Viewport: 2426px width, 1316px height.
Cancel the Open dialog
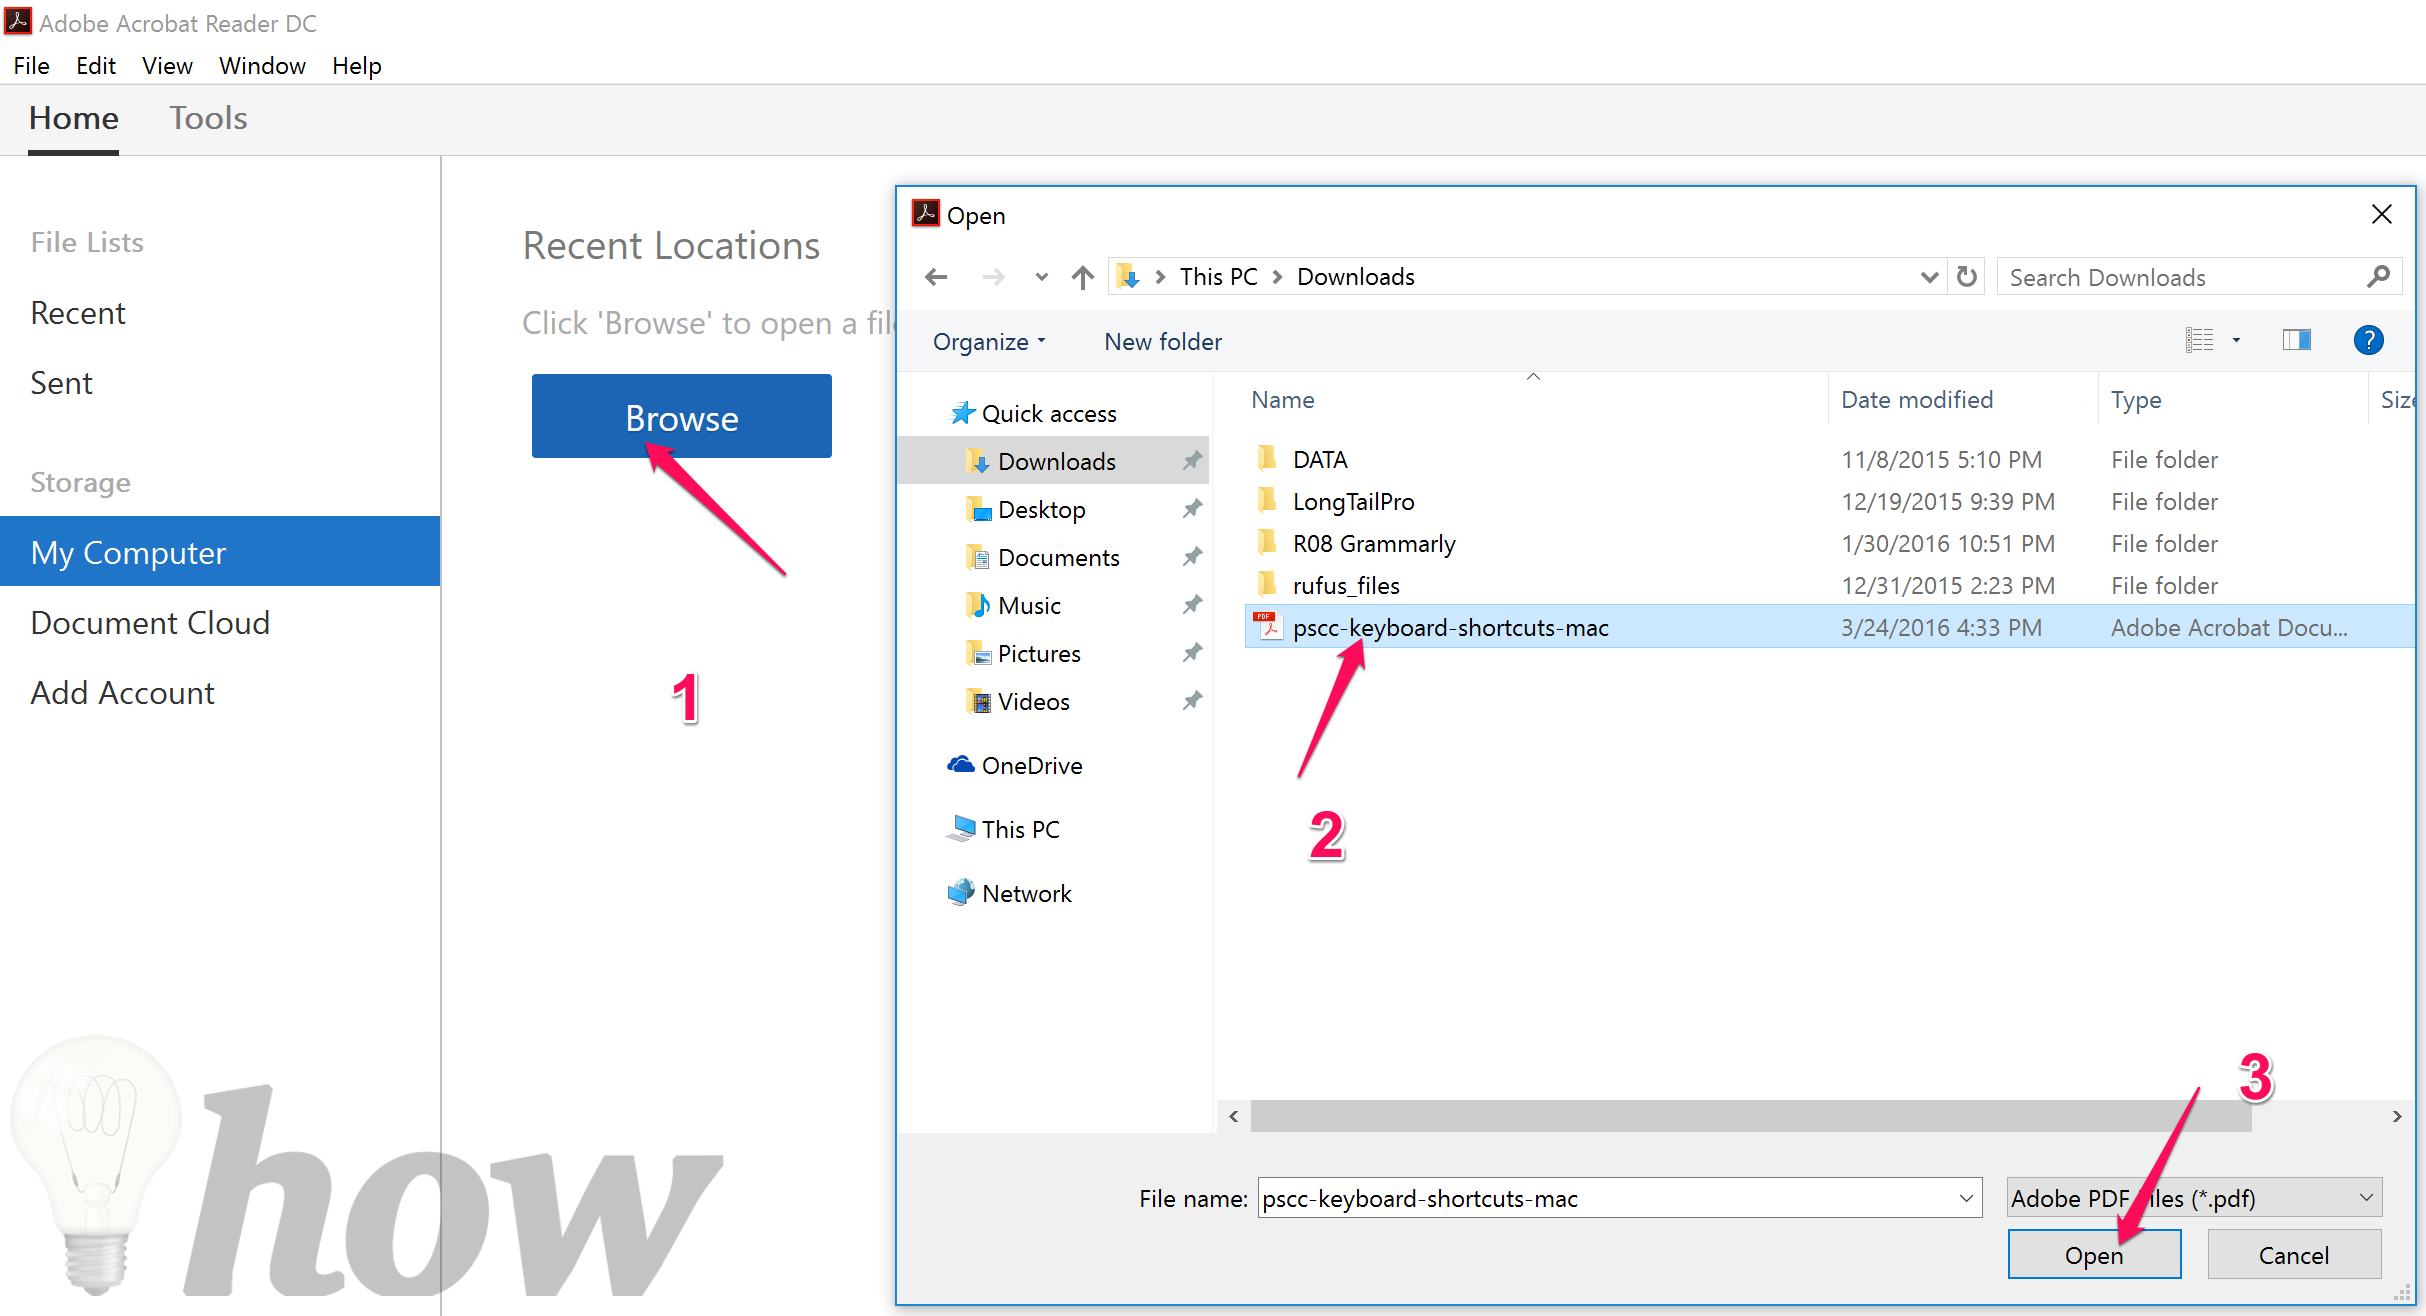[2294, 1254]
